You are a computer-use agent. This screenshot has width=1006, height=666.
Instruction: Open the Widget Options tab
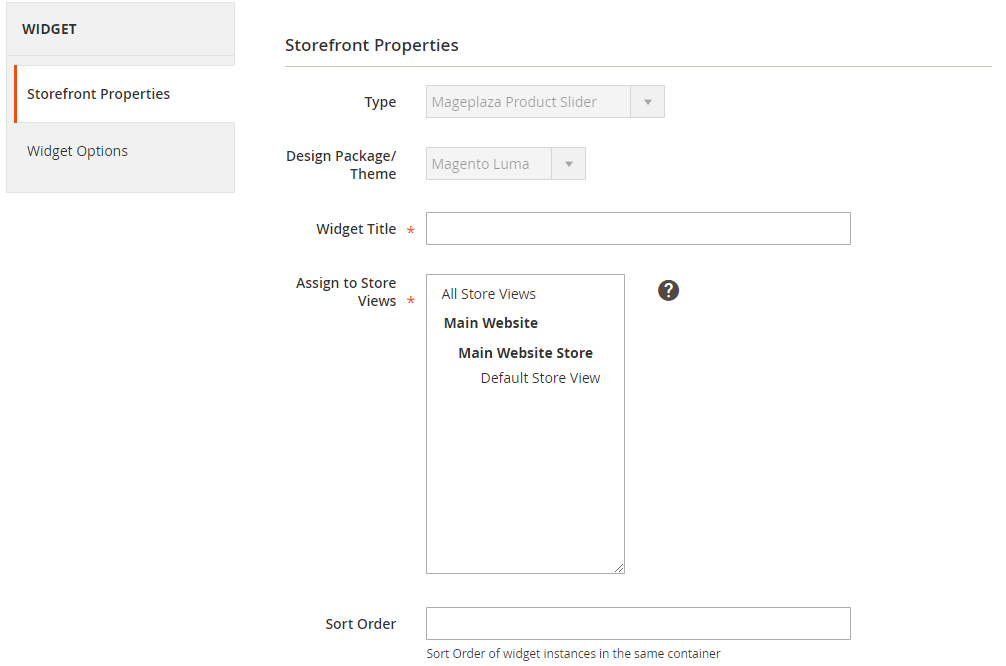[x=78, y=151]
